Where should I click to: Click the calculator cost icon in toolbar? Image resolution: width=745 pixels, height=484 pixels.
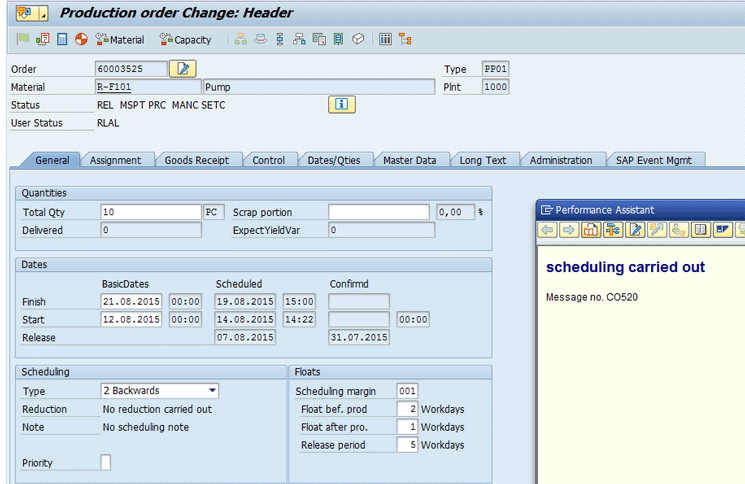pyautogui.click(x=62, y=39)
